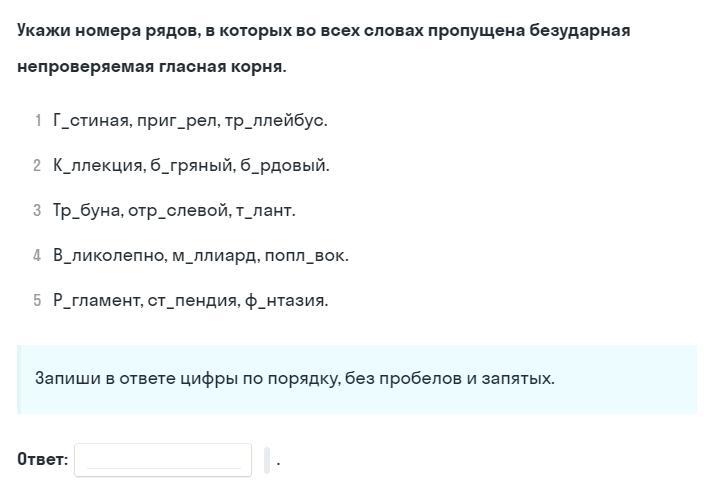
Task: Click the word "т_лант" in row 3
Action: click(264, 211)
